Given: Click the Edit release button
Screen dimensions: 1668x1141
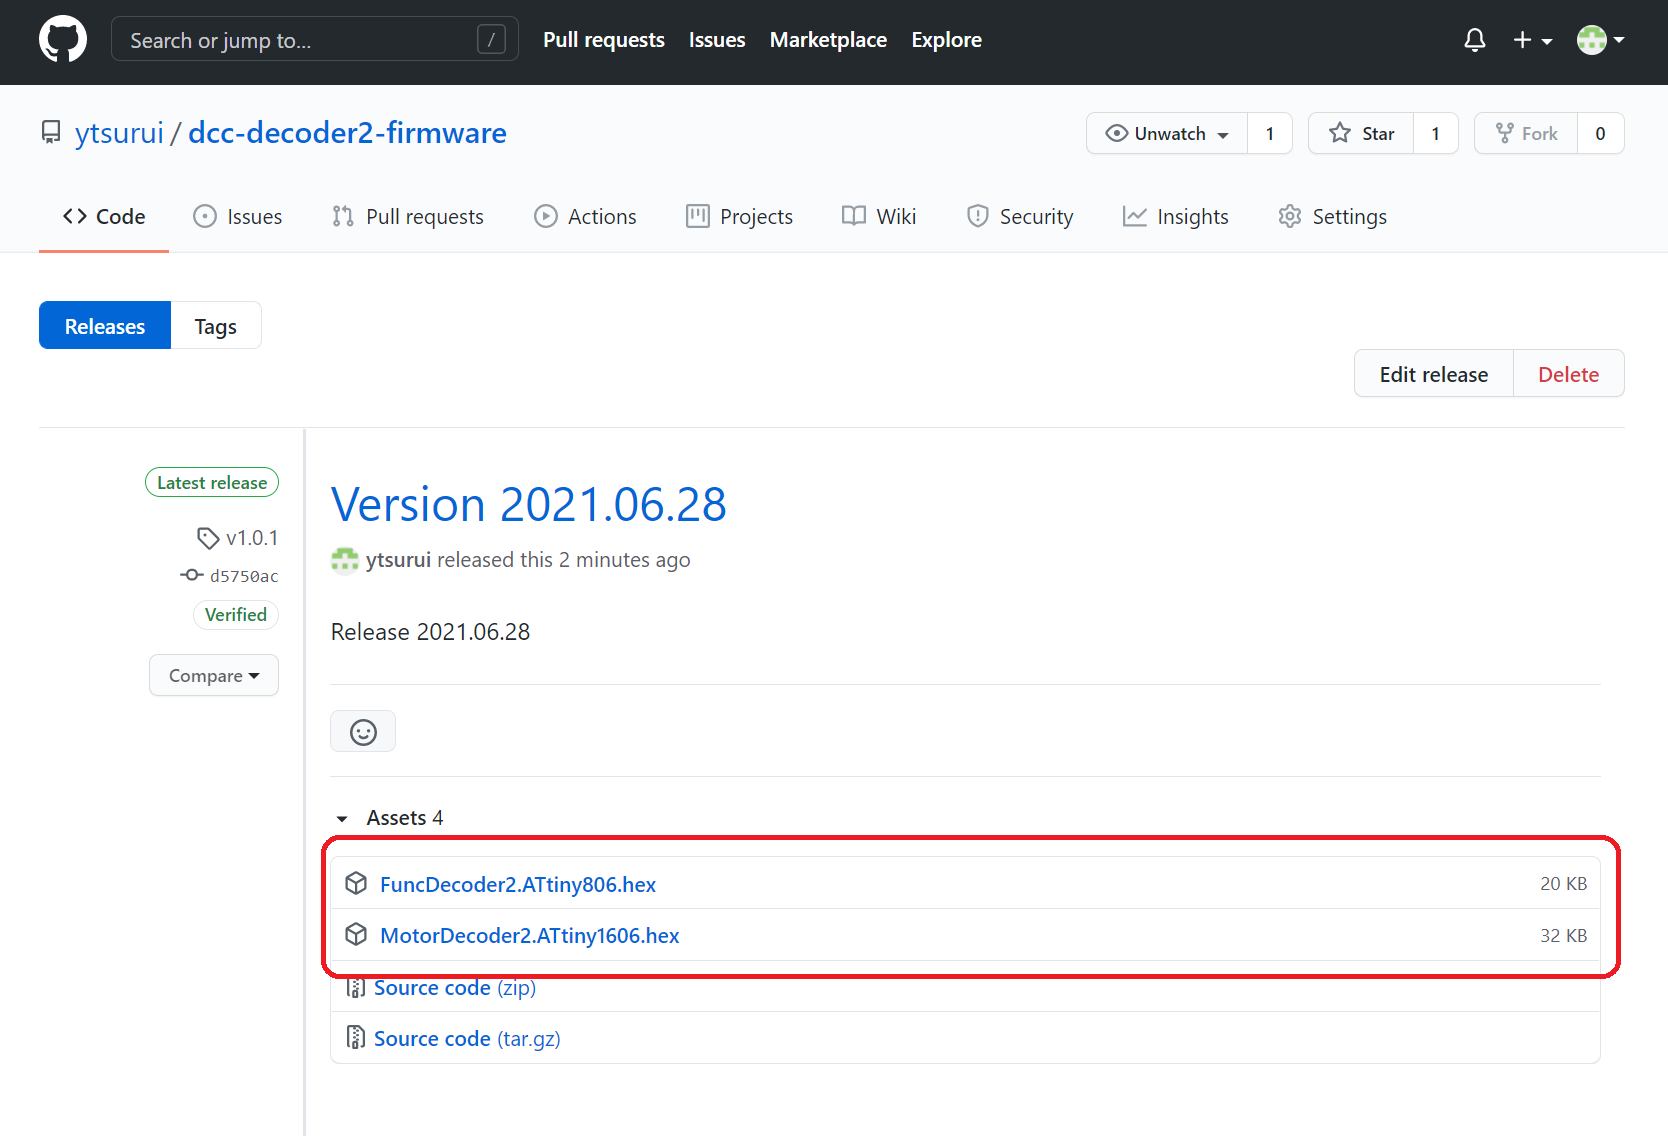Looking at the screenshot, I should coord(1433,374).
